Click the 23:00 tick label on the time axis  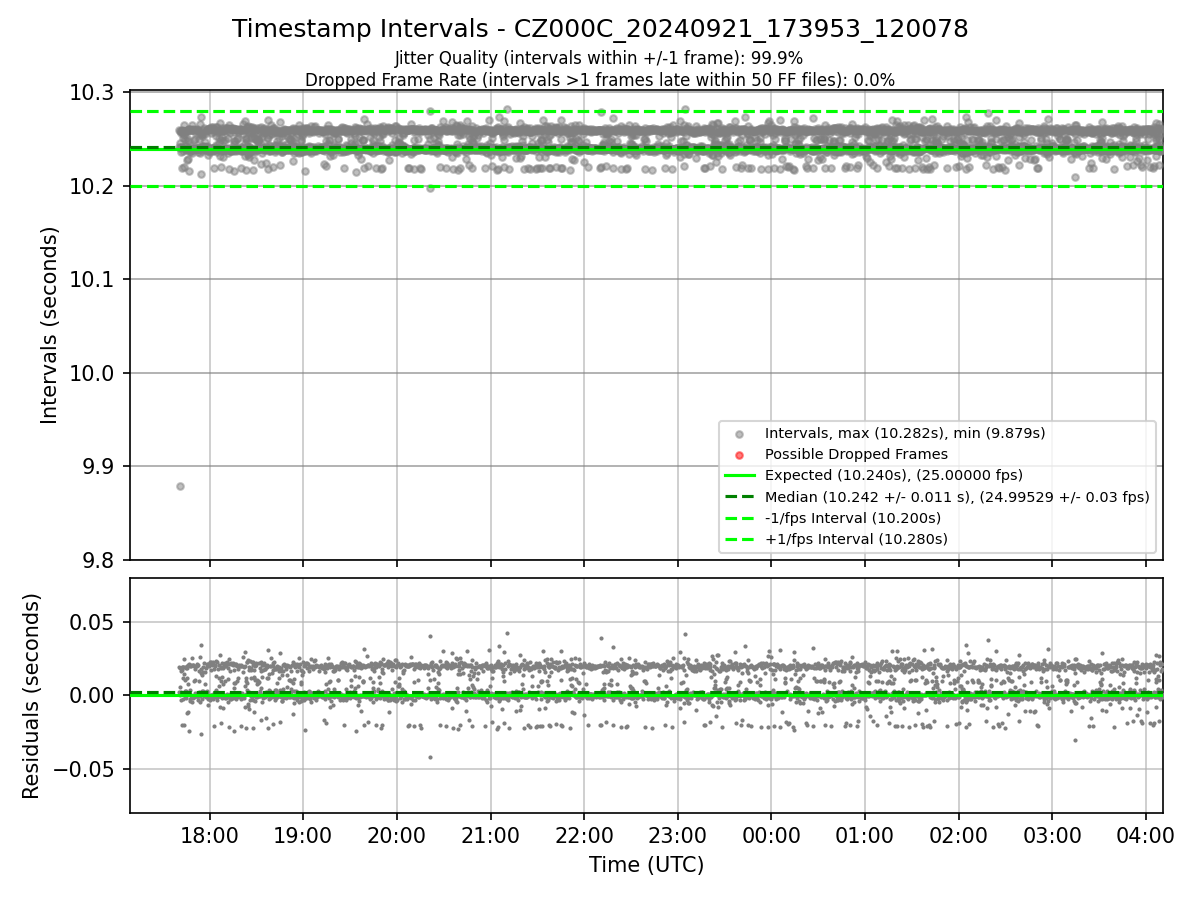(677, 836)
